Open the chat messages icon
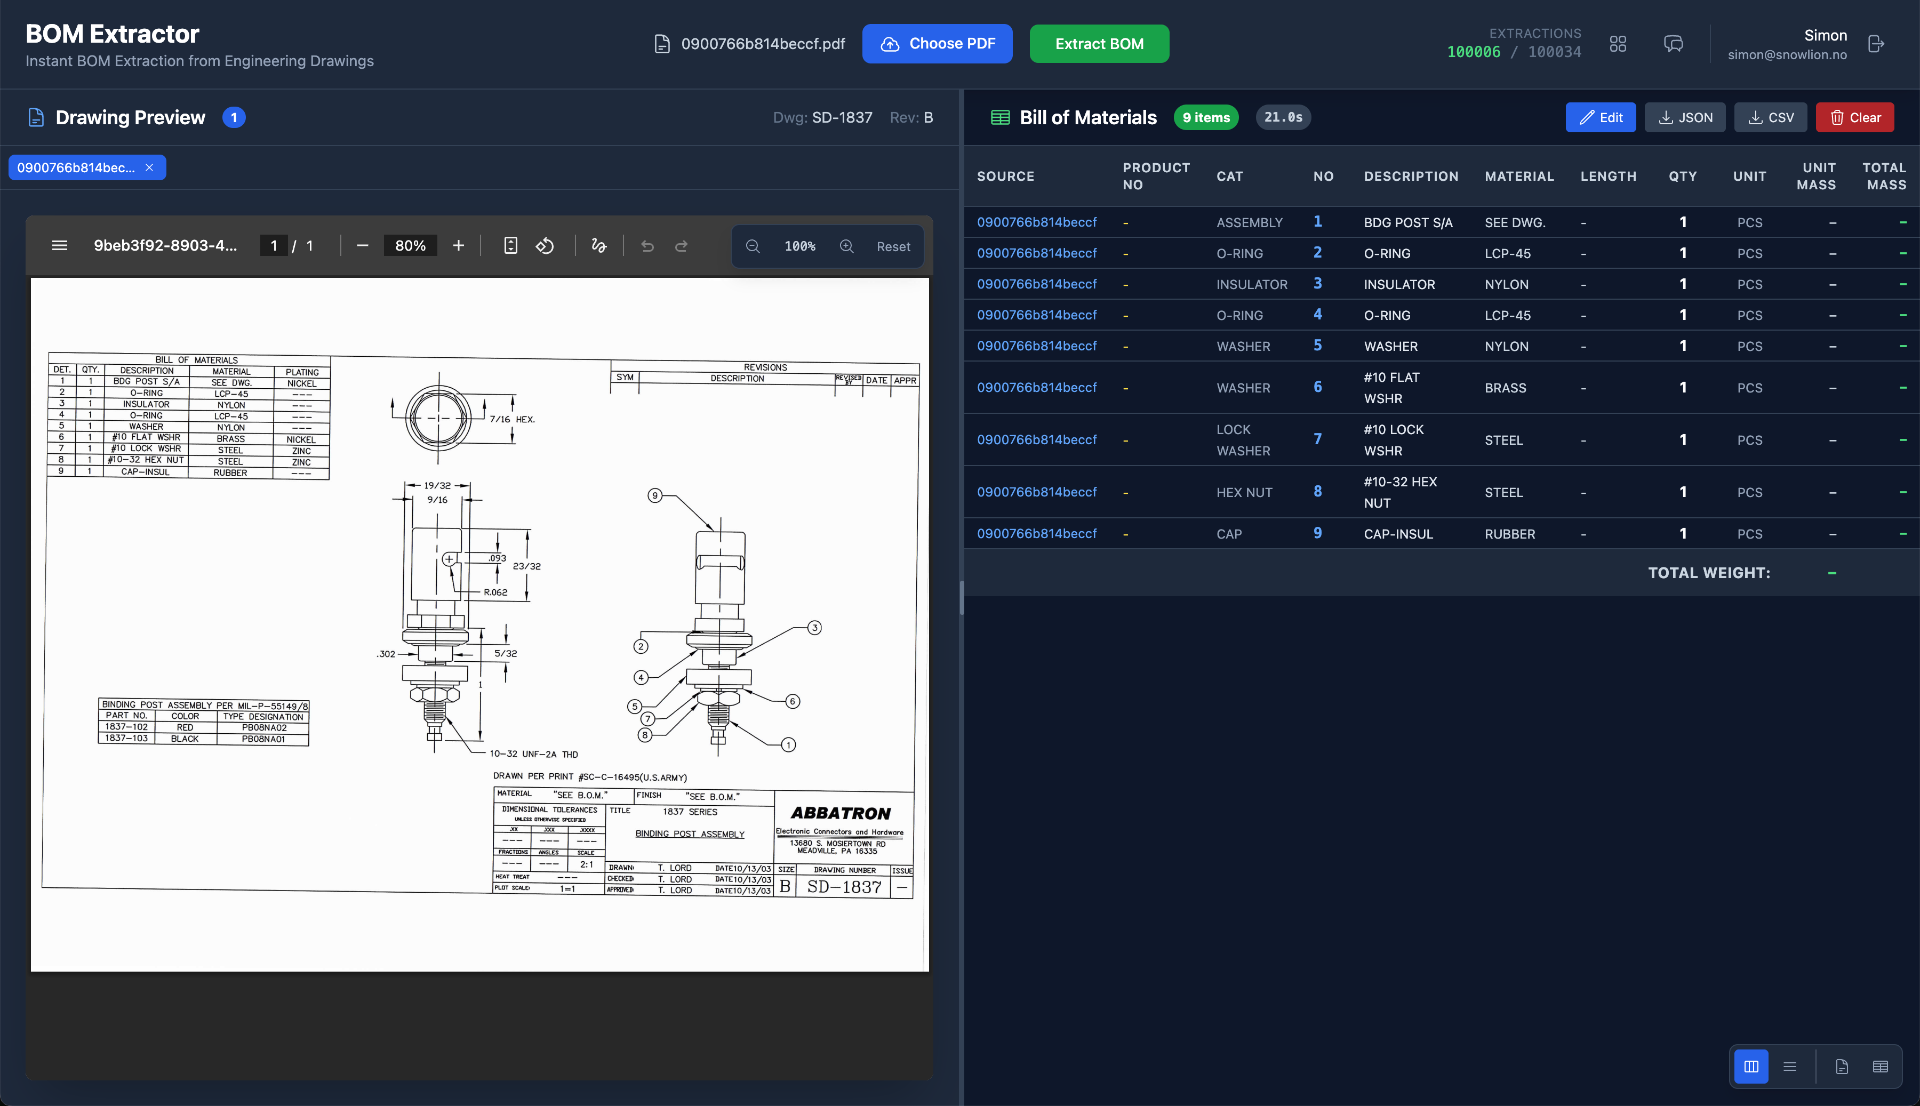 point(1673,44)
